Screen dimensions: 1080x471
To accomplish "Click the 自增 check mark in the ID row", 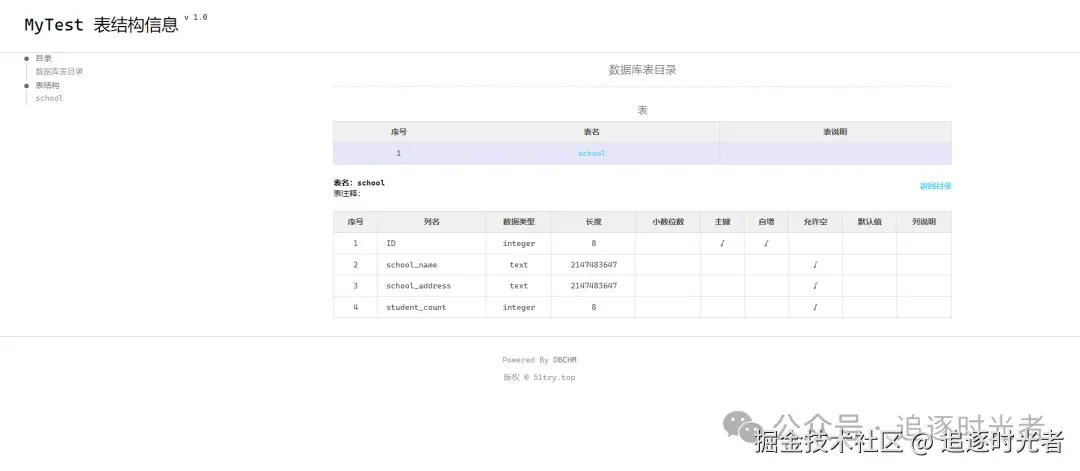I will coord(766,244).
